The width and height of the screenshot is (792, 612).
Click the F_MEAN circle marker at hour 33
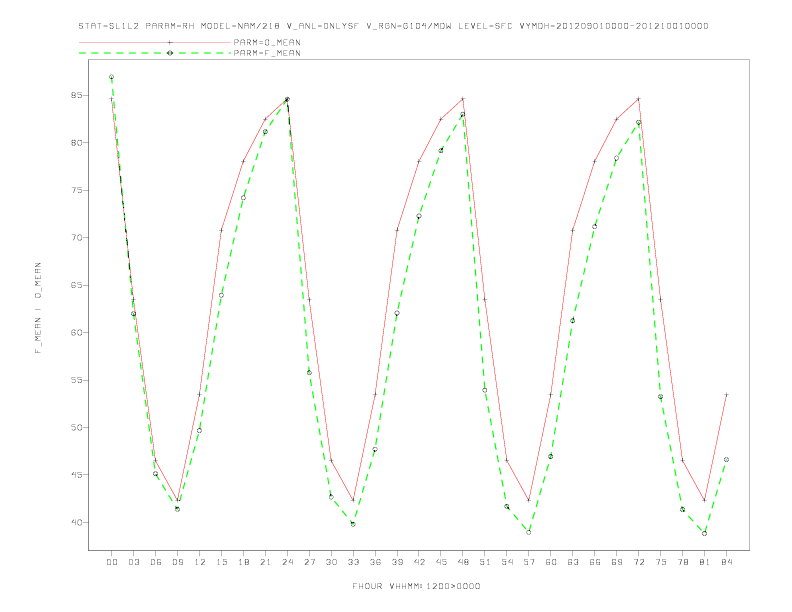point(353,524)
